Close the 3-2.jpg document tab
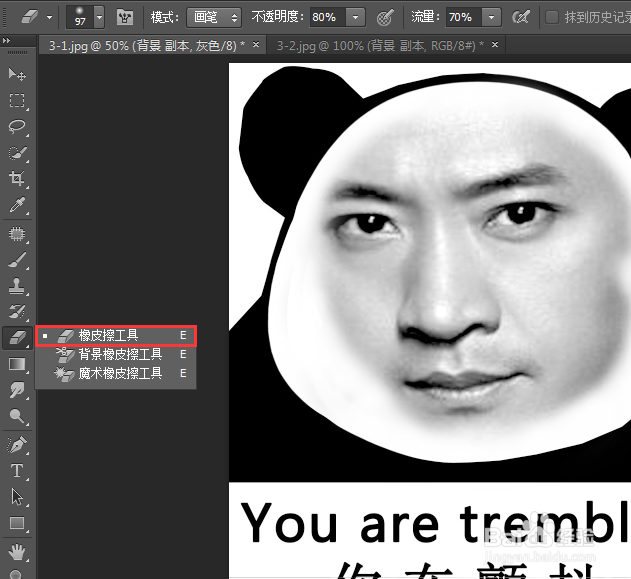This screenshot has width=631, height=579. [495, 45]
